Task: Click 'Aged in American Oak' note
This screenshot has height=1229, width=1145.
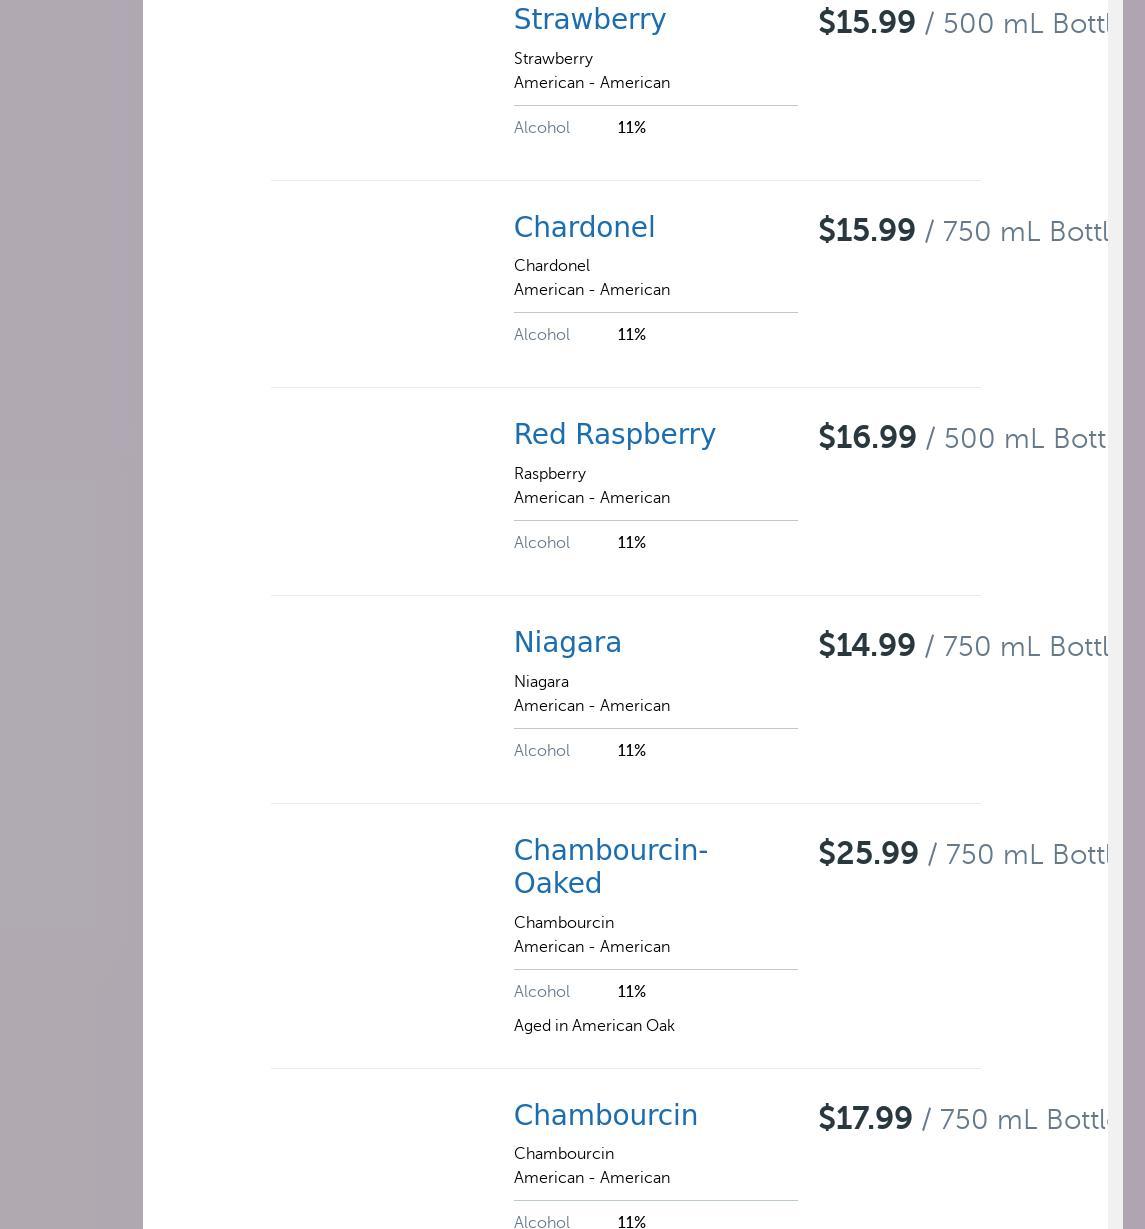Action: [x=594, y=1026]
